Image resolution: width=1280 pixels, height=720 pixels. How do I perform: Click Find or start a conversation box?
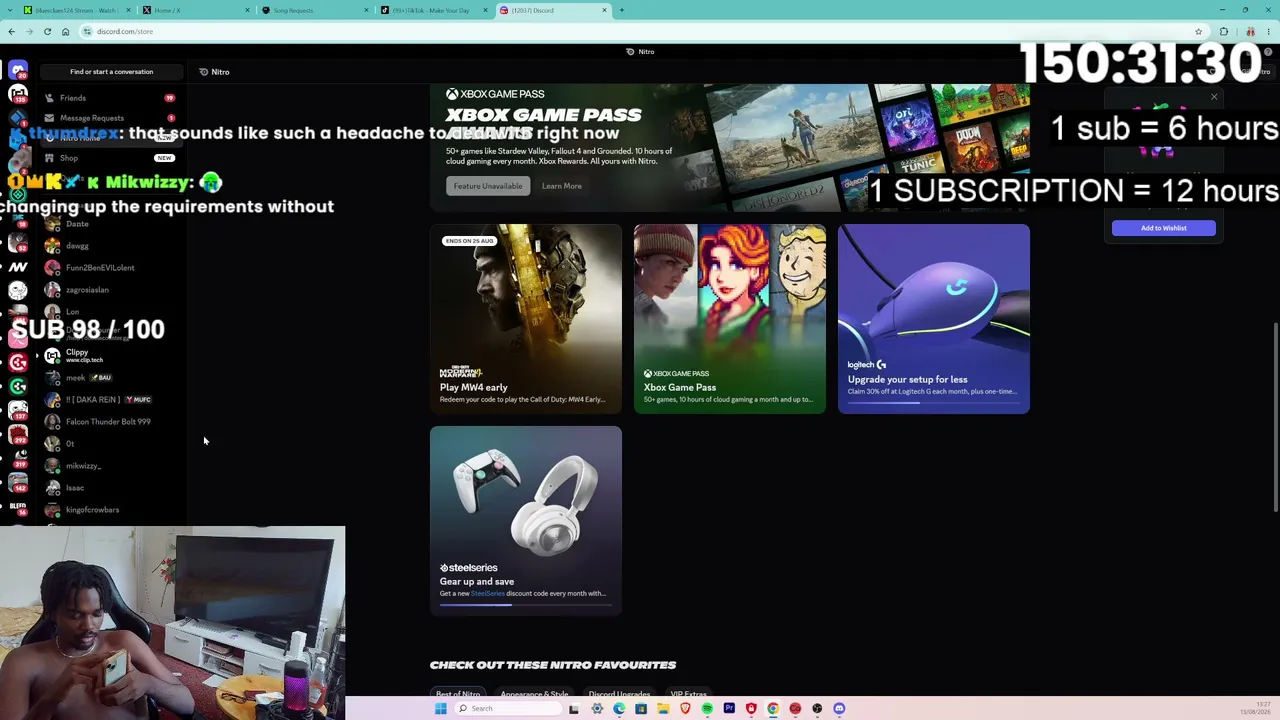(111, 72)
